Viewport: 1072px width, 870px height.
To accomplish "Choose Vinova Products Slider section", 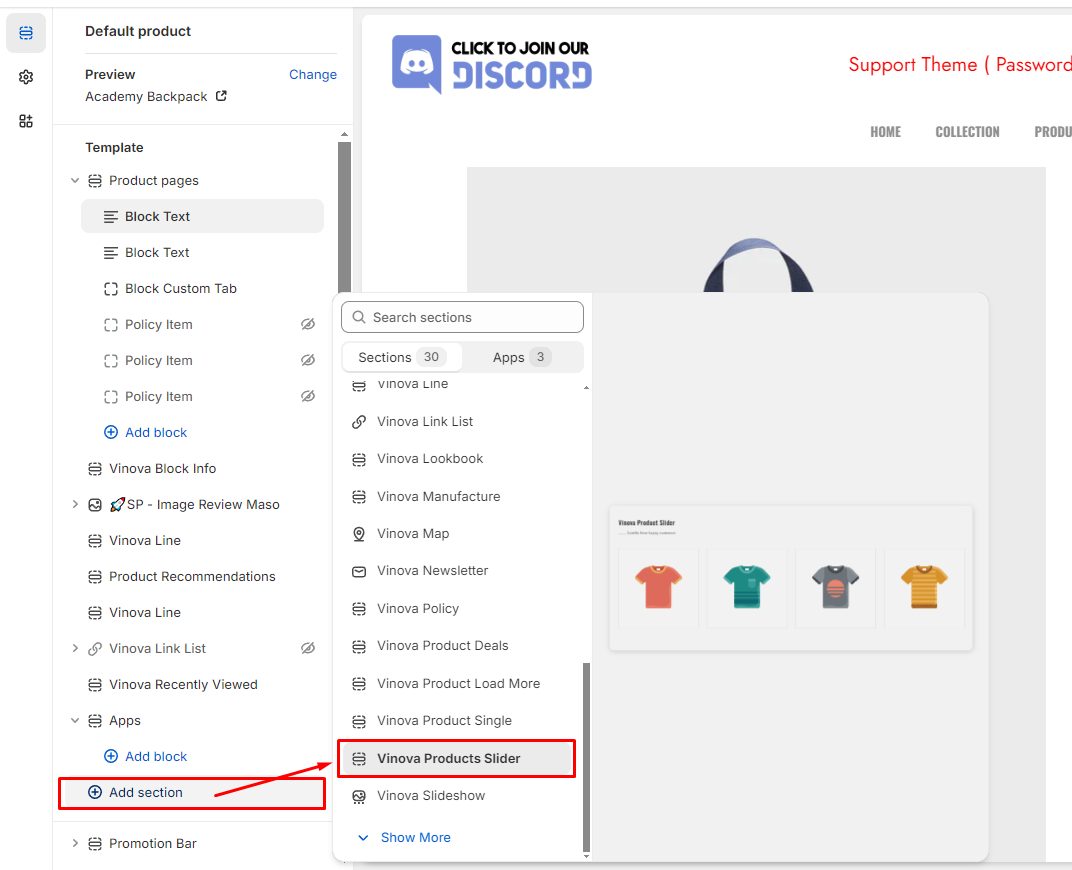I will 457,759.
